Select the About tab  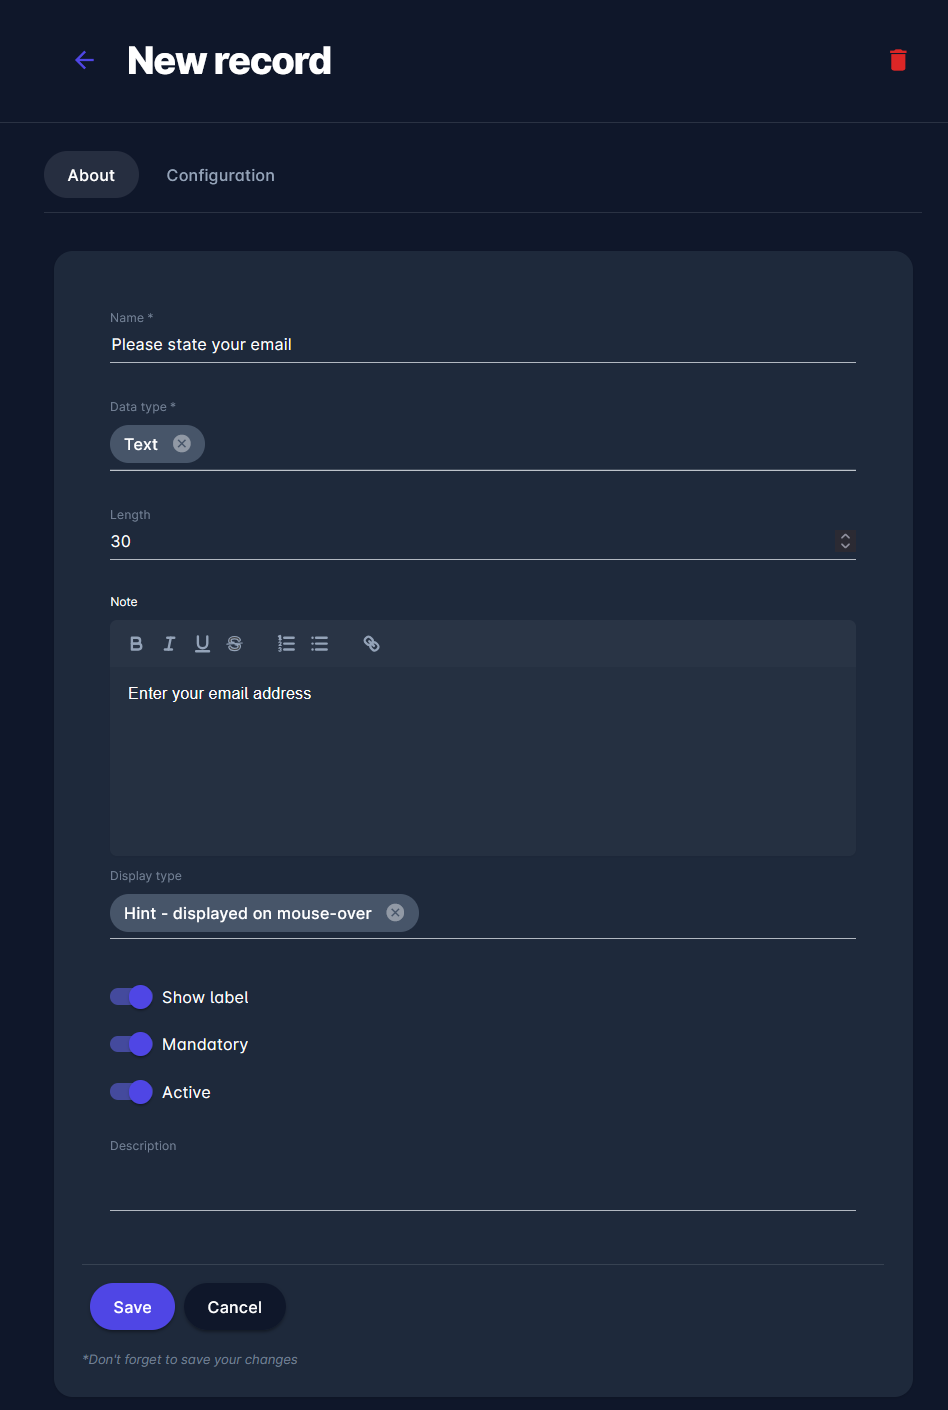[x=91, y=175]
